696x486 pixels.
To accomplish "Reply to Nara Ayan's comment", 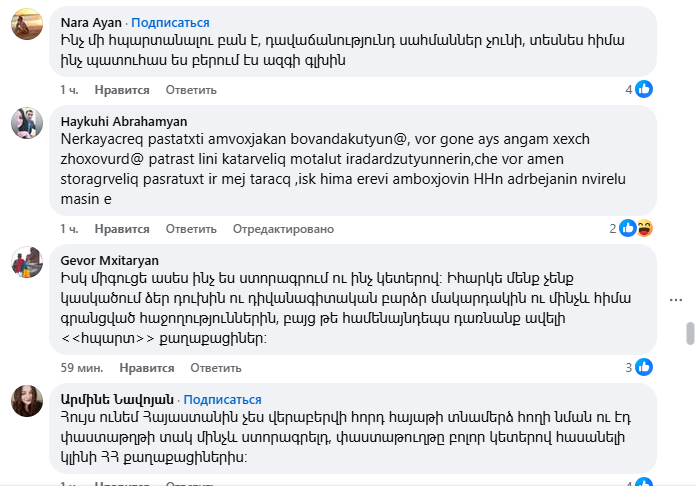I will (183, 90).
